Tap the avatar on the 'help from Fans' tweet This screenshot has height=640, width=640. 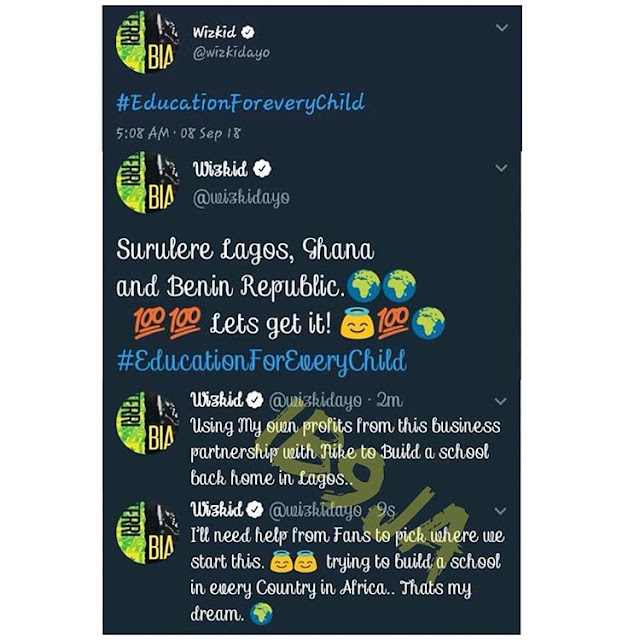pyautogui.click(x=147, y=533)
